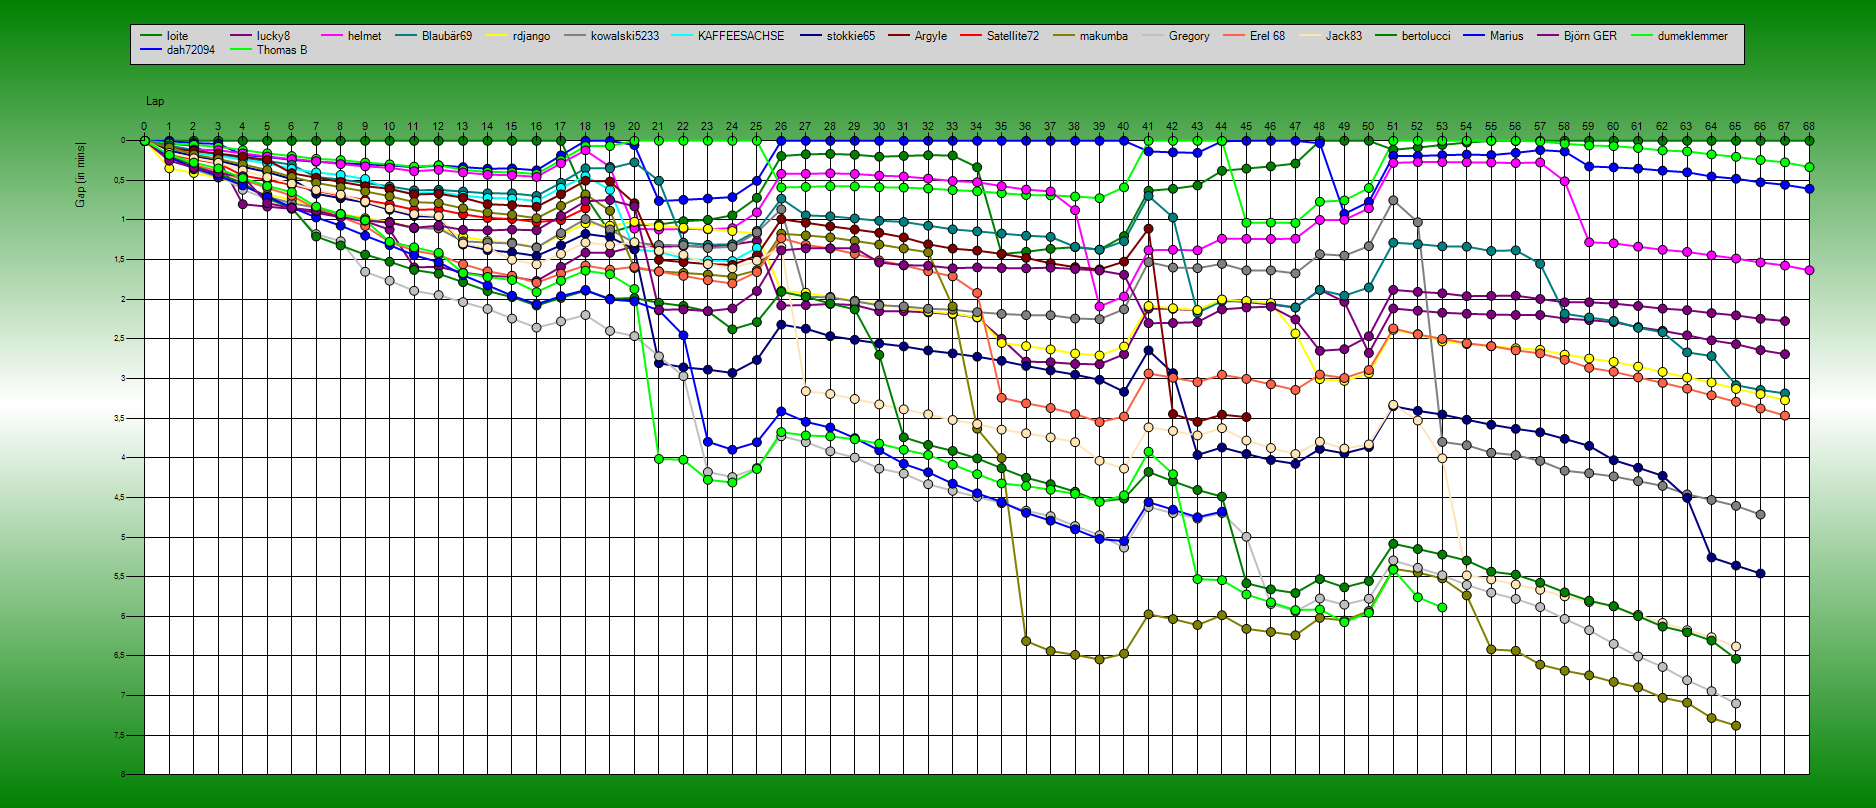This screenshot has height=808, width=1876.
Task: Select helmet in the chart legend
Action: [x=364, y=36]
